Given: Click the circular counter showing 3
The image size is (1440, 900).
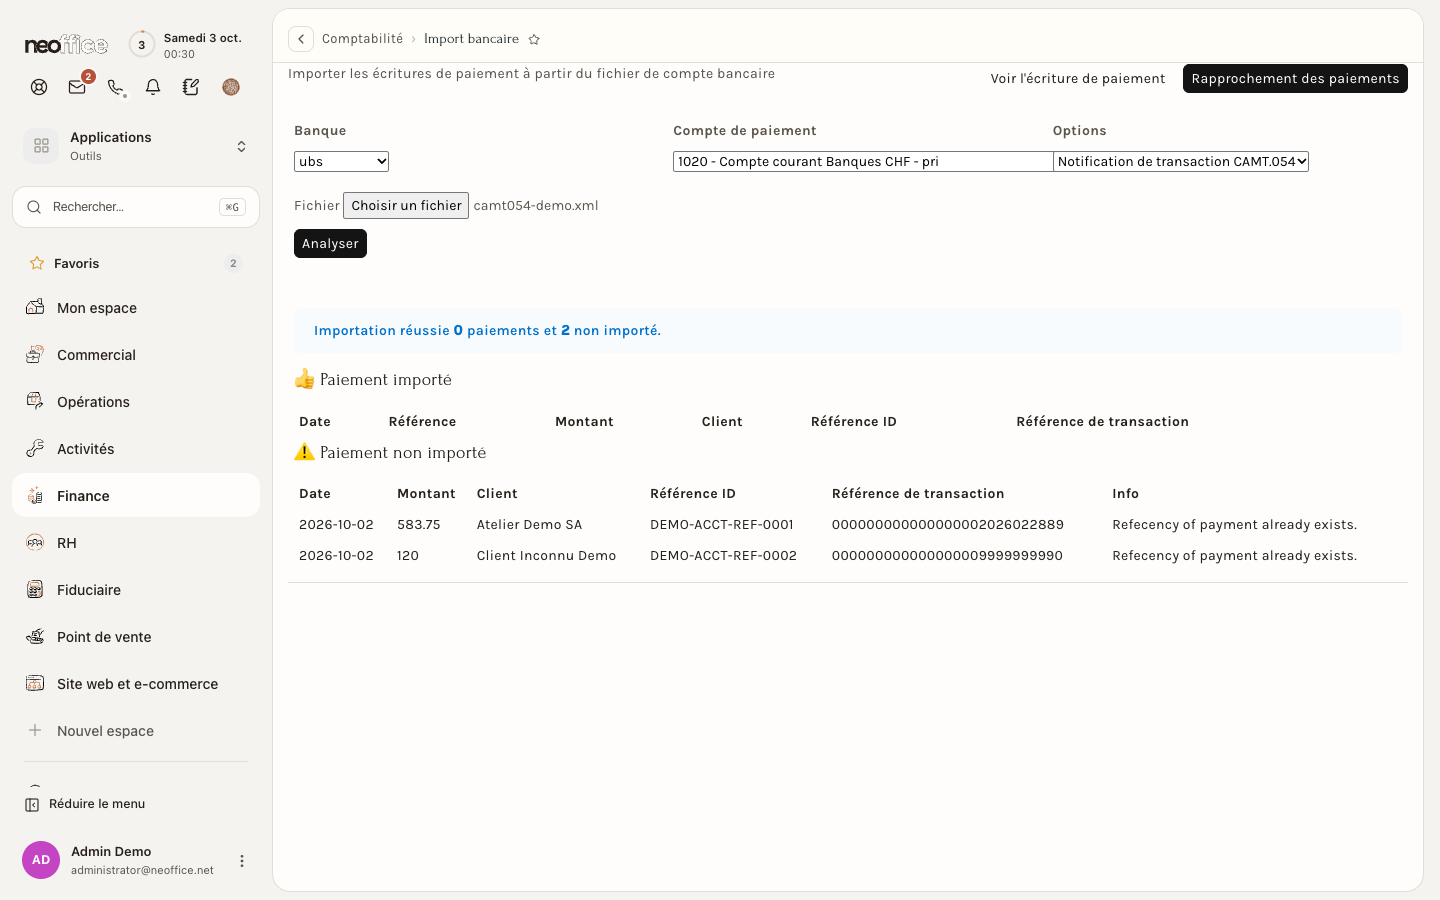Looking at the screenshot, I should tap(142, 45).
